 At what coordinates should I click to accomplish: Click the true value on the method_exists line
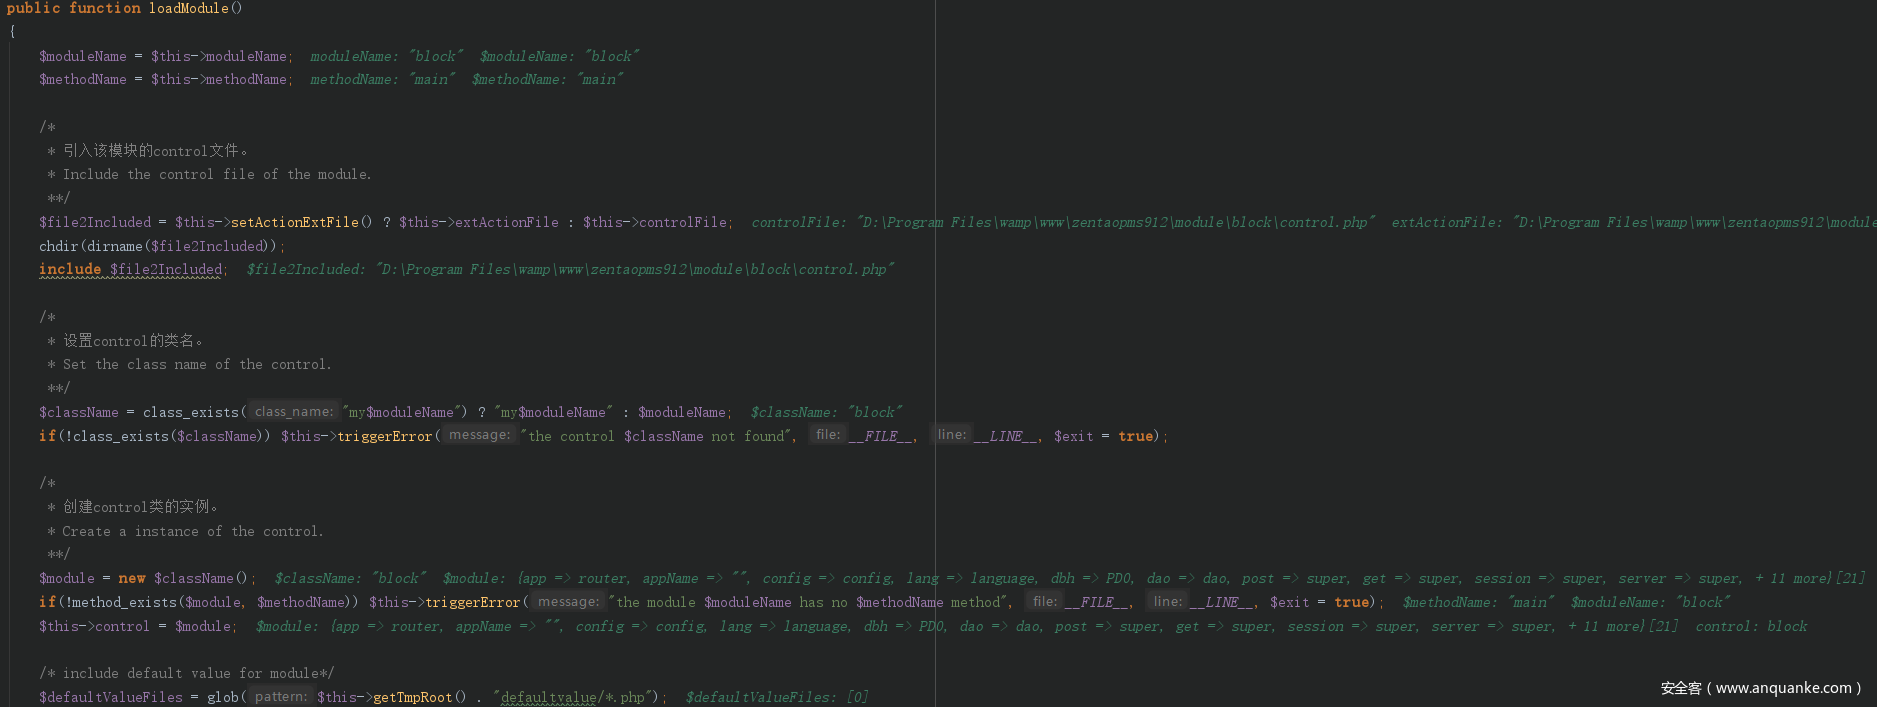pyautogui.click(x=1352, y=602)
